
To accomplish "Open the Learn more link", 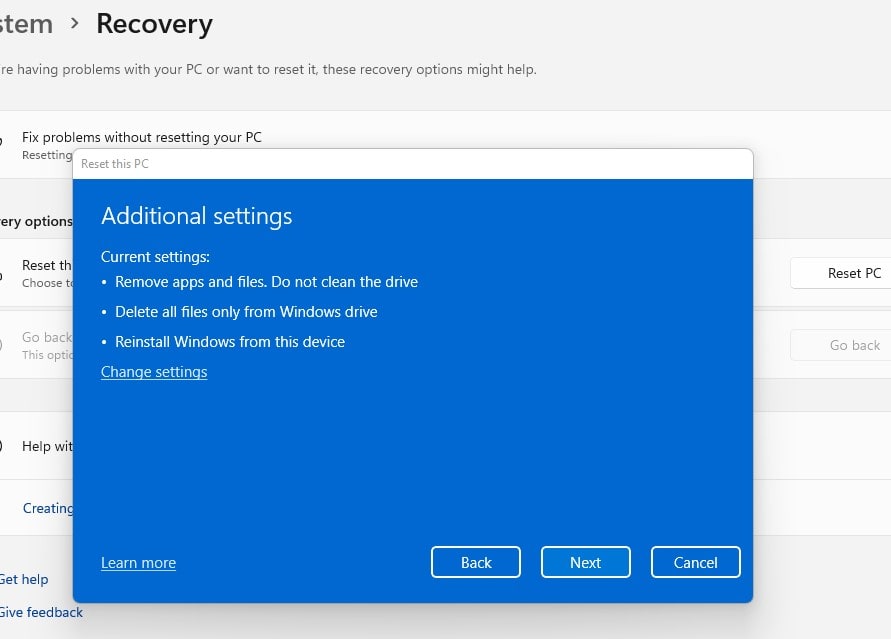I will (x=138, y=563).
